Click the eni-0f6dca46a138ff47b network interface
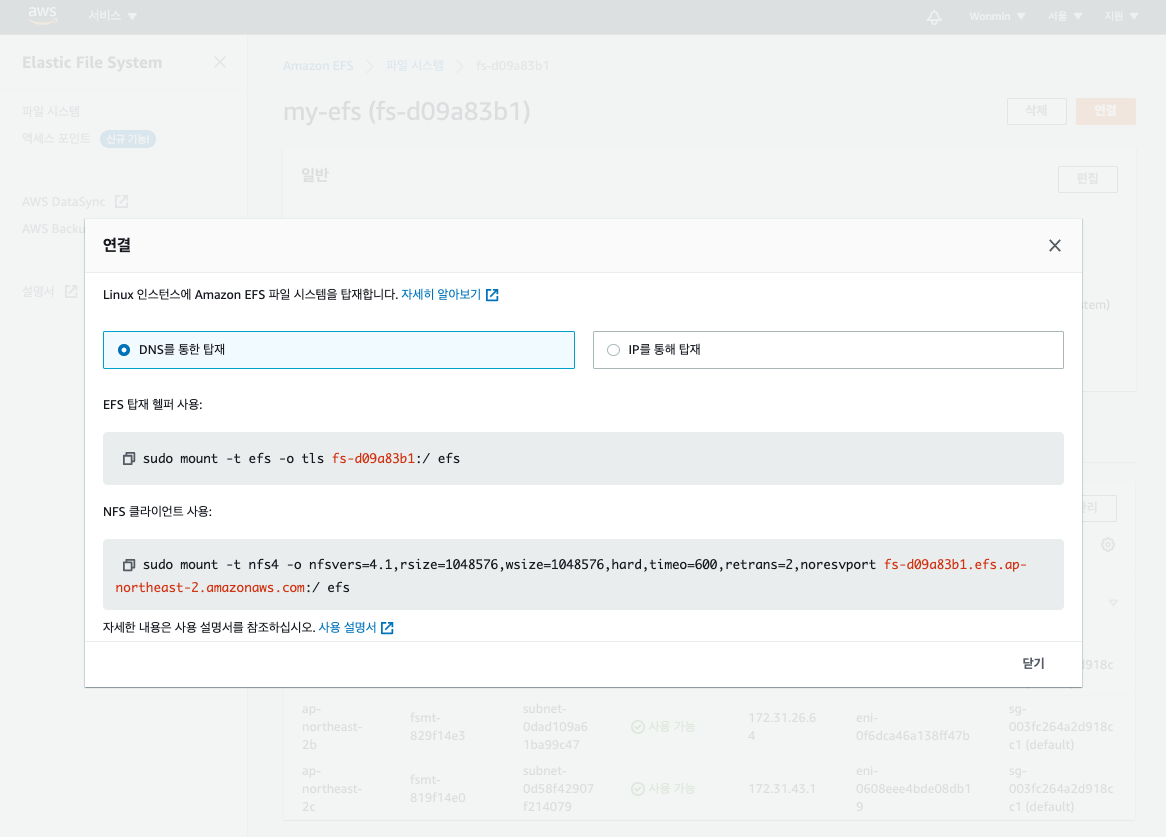 [912, 727]
